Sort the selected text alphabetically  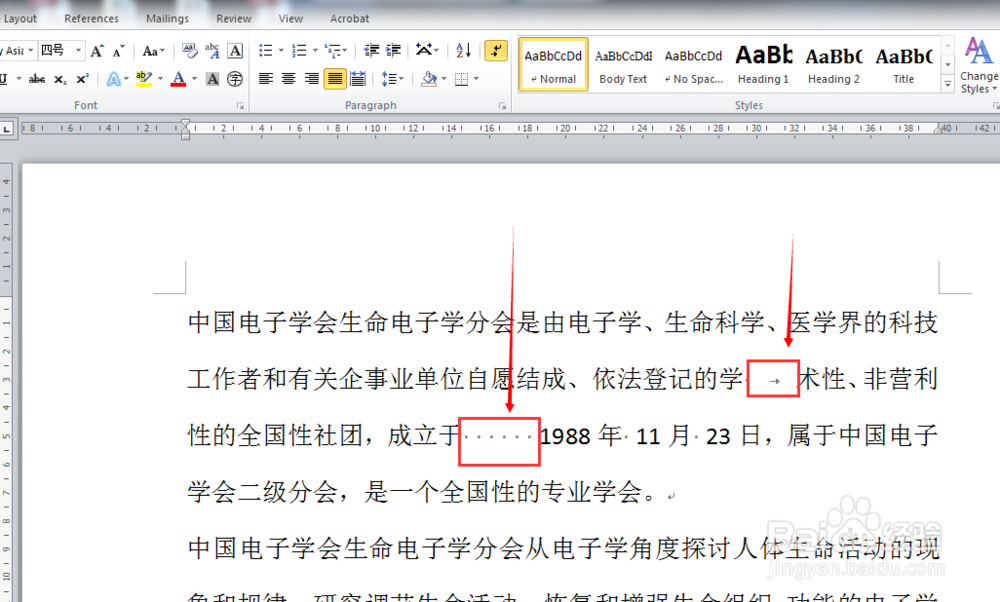(x=464, y=50)
